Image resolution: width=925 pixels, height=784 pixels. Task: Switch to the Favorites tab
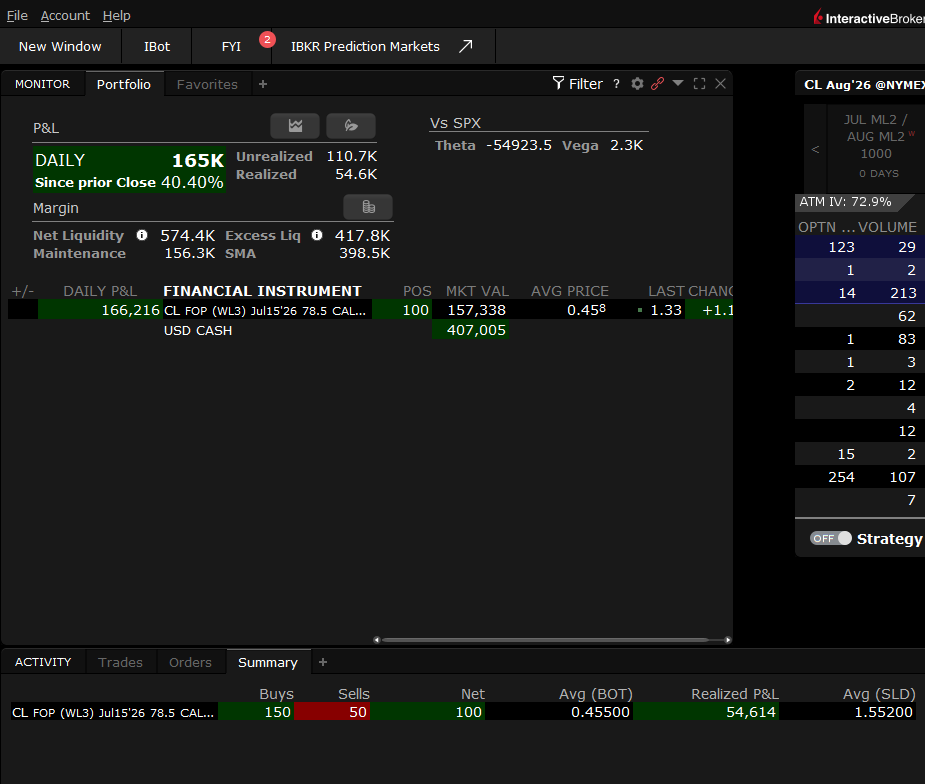coord(207,84)
